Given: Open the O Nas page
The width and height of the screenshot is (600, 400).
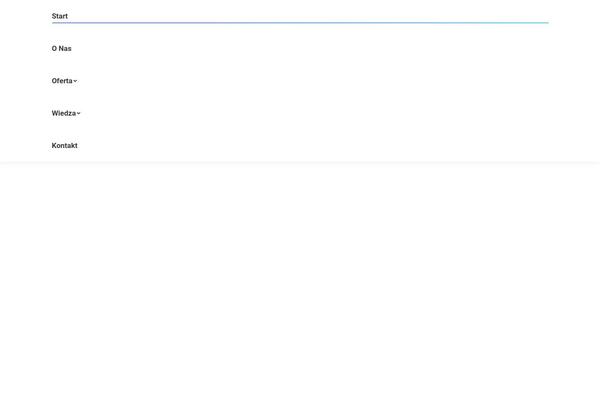Looking at the screenshot, I should pos(62,48).
